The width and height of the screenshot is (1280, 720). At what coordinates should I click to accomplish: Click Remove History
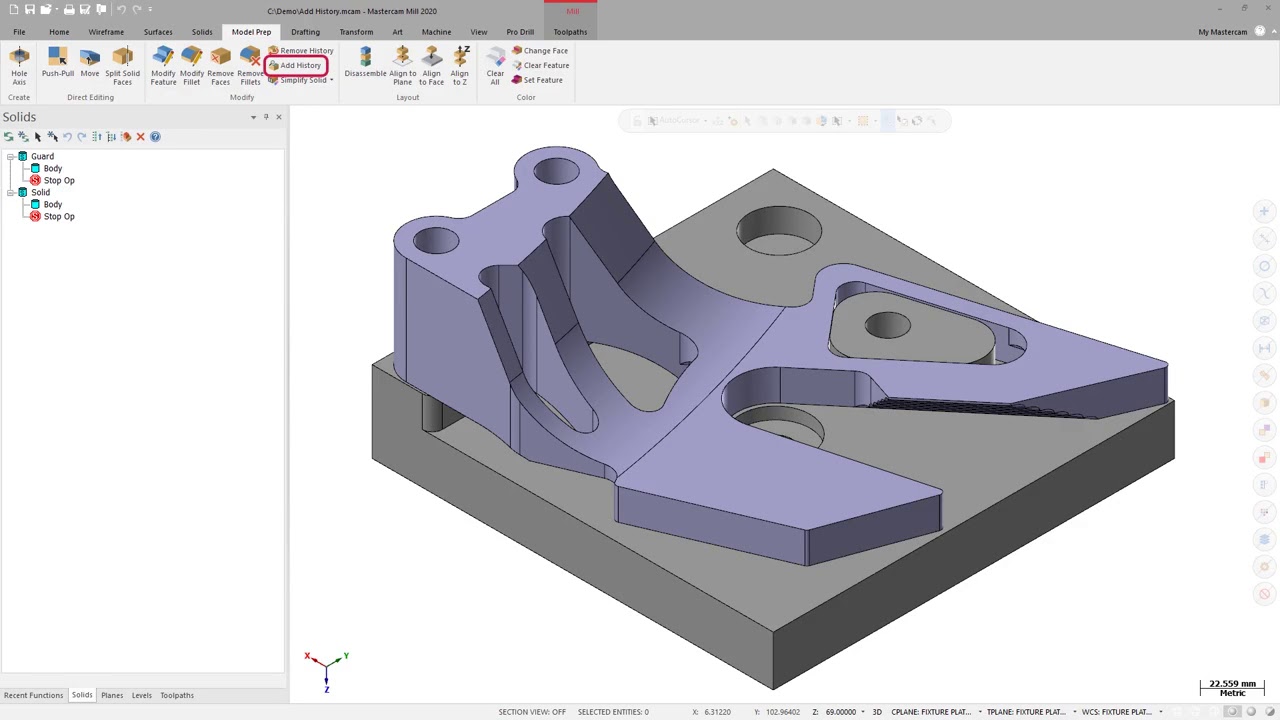click(301, 51)
